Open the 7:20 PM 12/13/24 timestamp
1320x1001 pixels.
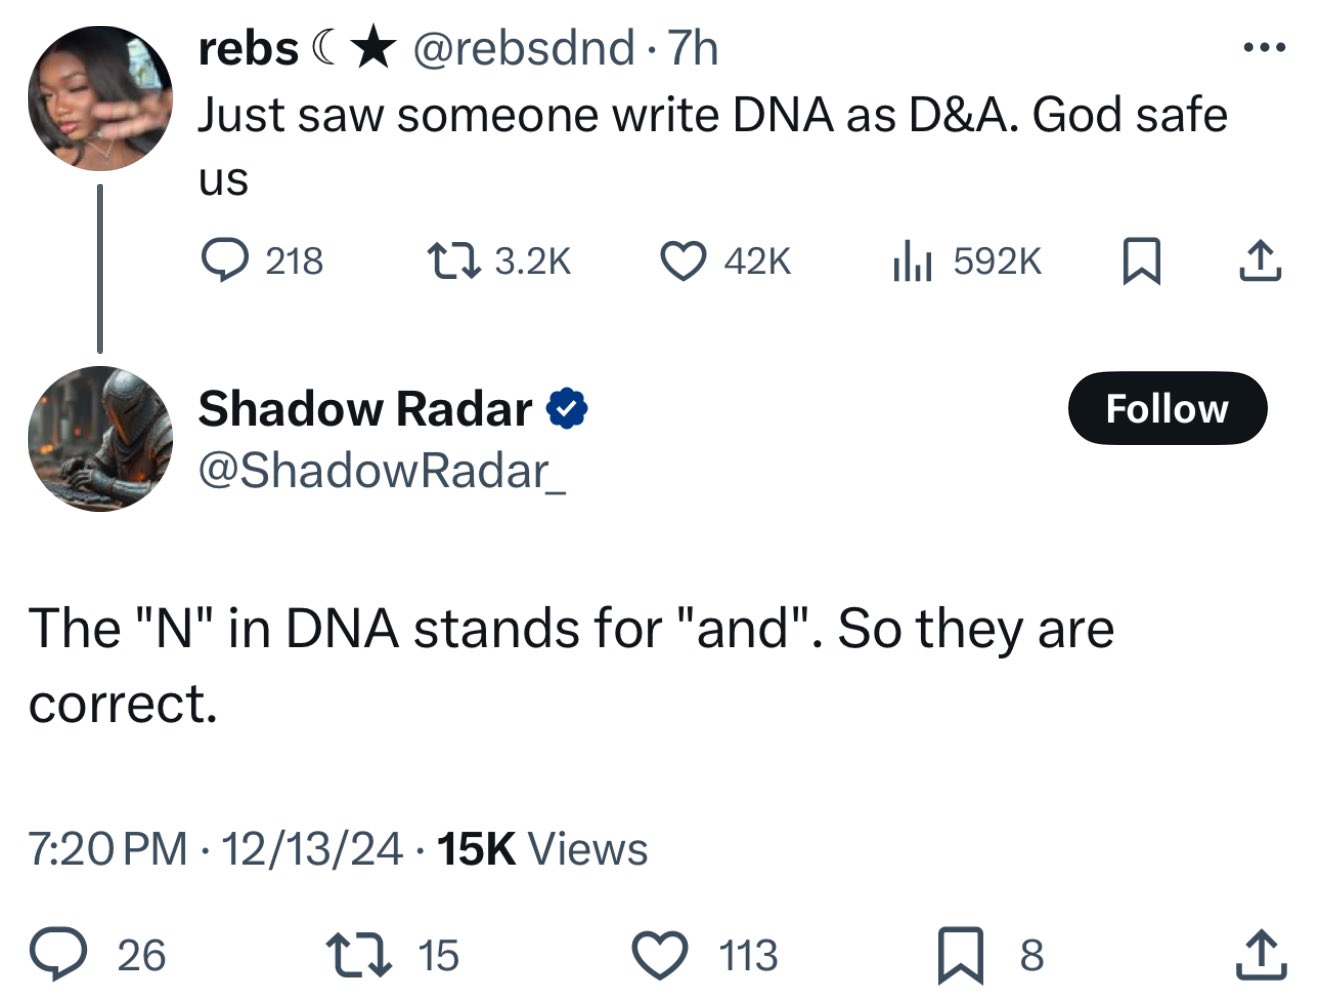point(215,849)
